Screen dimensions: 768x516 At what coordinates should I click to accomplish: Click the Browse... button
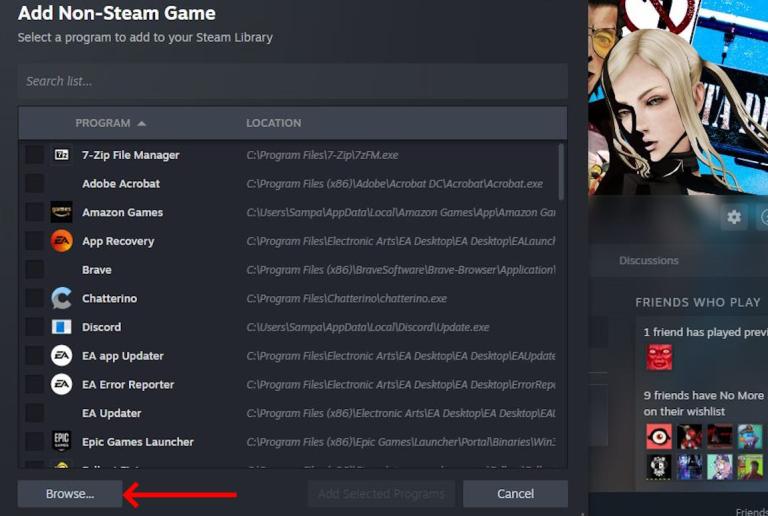(70, 493)
